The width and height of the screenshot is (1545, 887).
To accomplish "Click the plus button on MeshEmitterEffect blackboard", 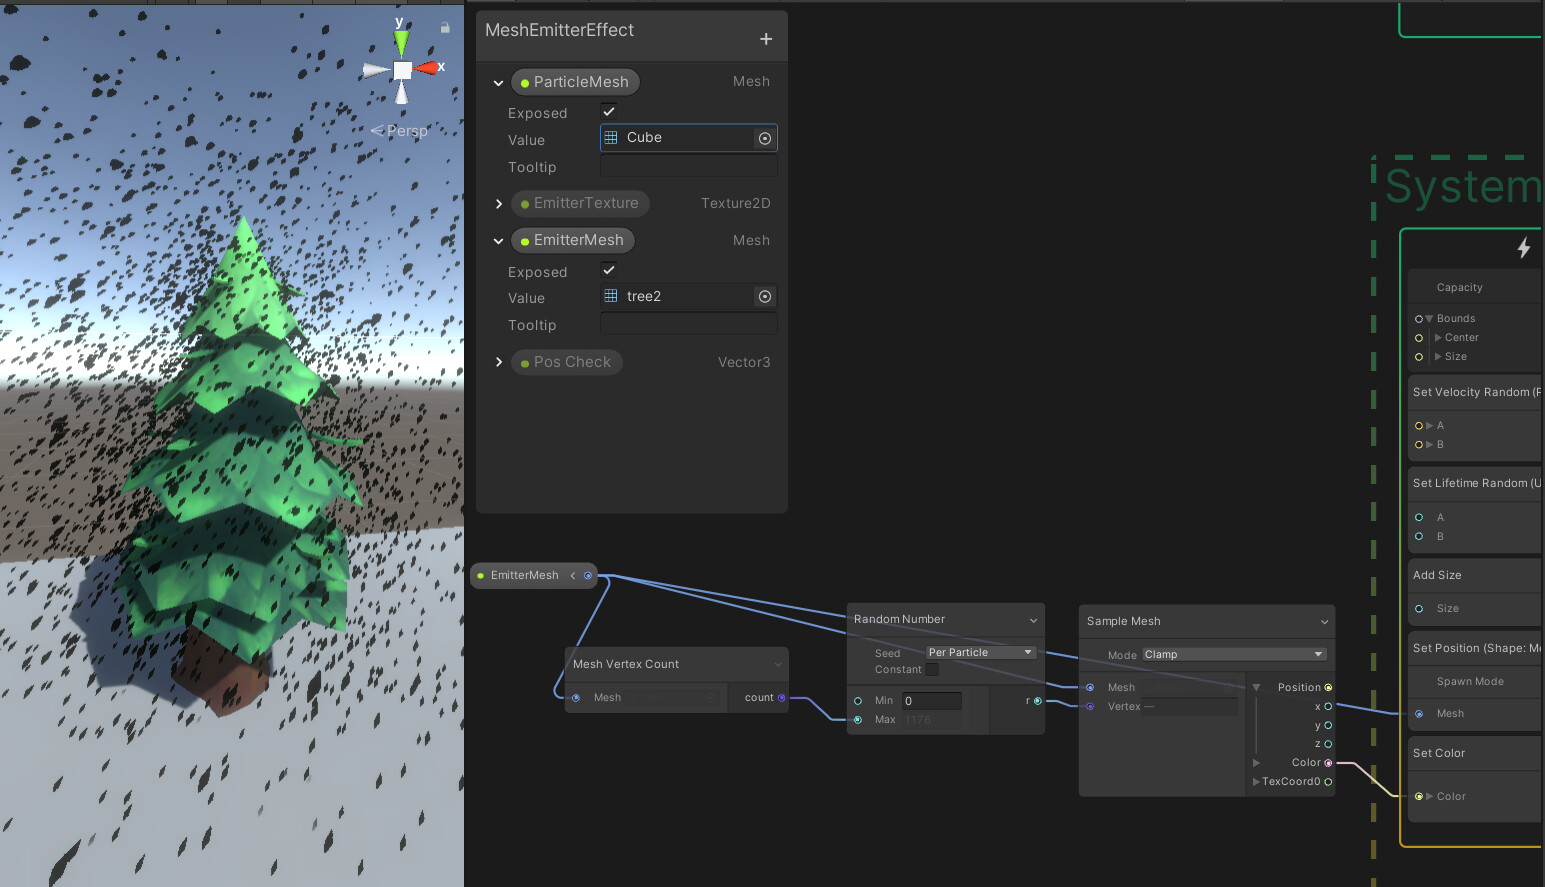I will [x=766, y=38].
